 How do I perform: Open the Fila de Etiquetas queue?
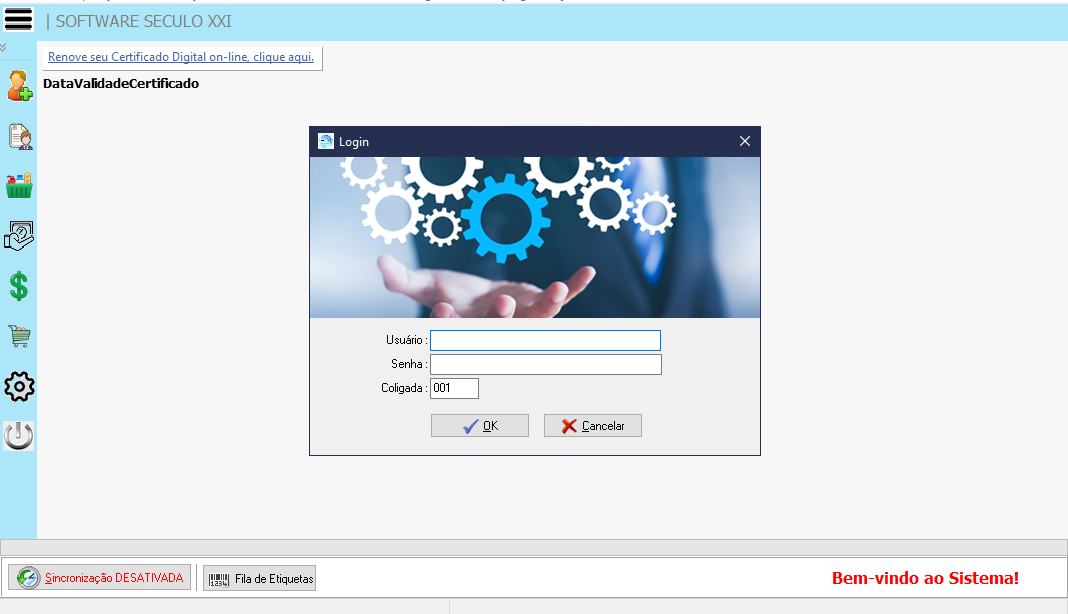coord(260,578)
